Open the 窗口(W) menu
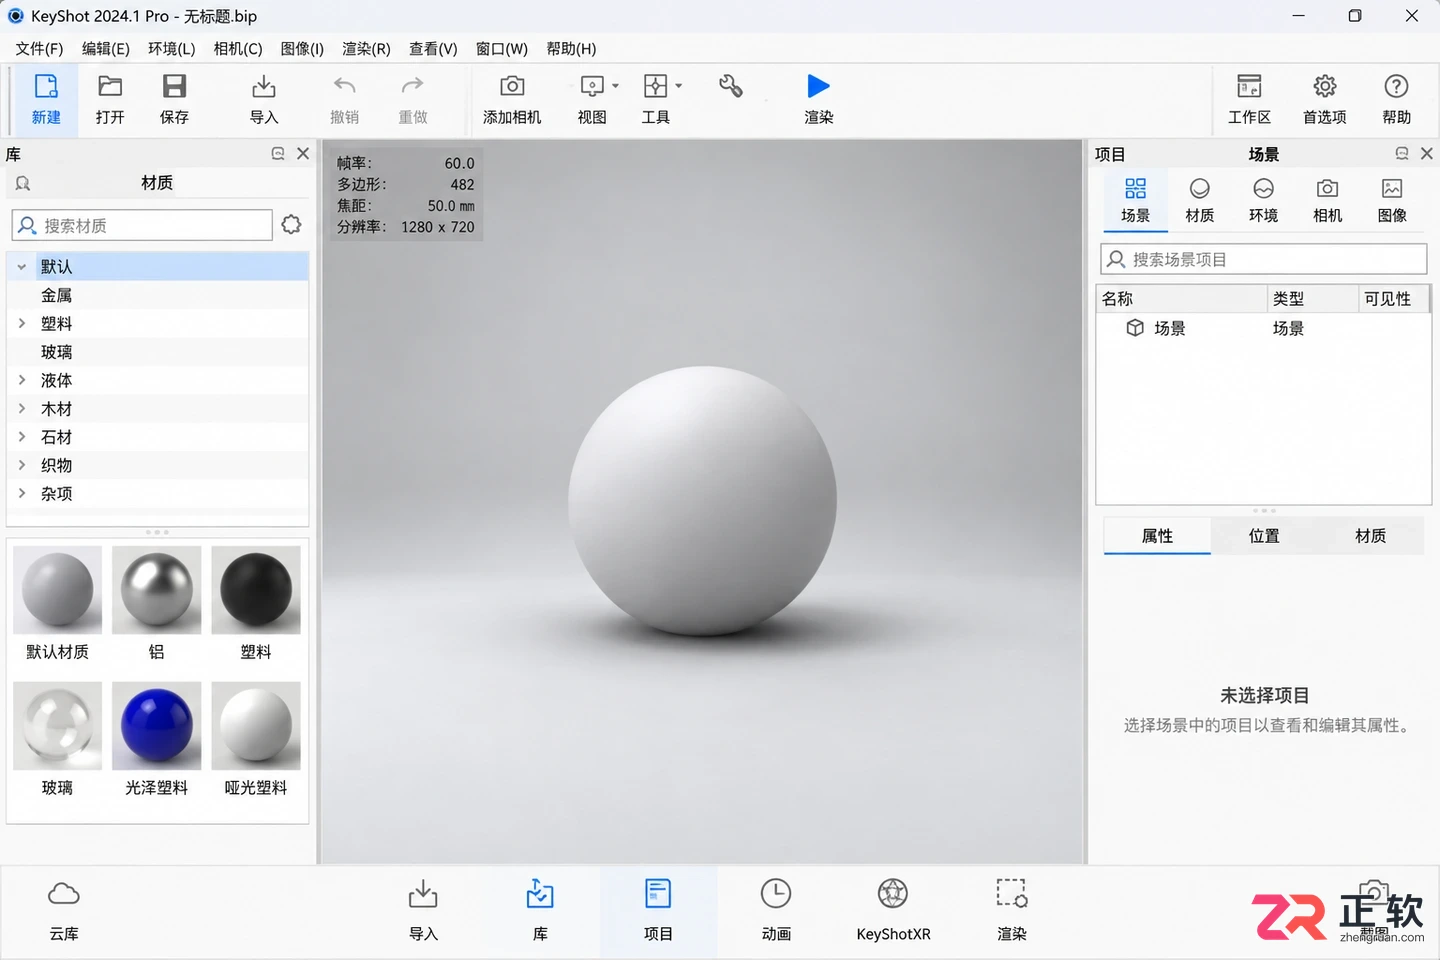This screenshot has width=1440, height=960. pyautogui.click(x=501, y=48)
